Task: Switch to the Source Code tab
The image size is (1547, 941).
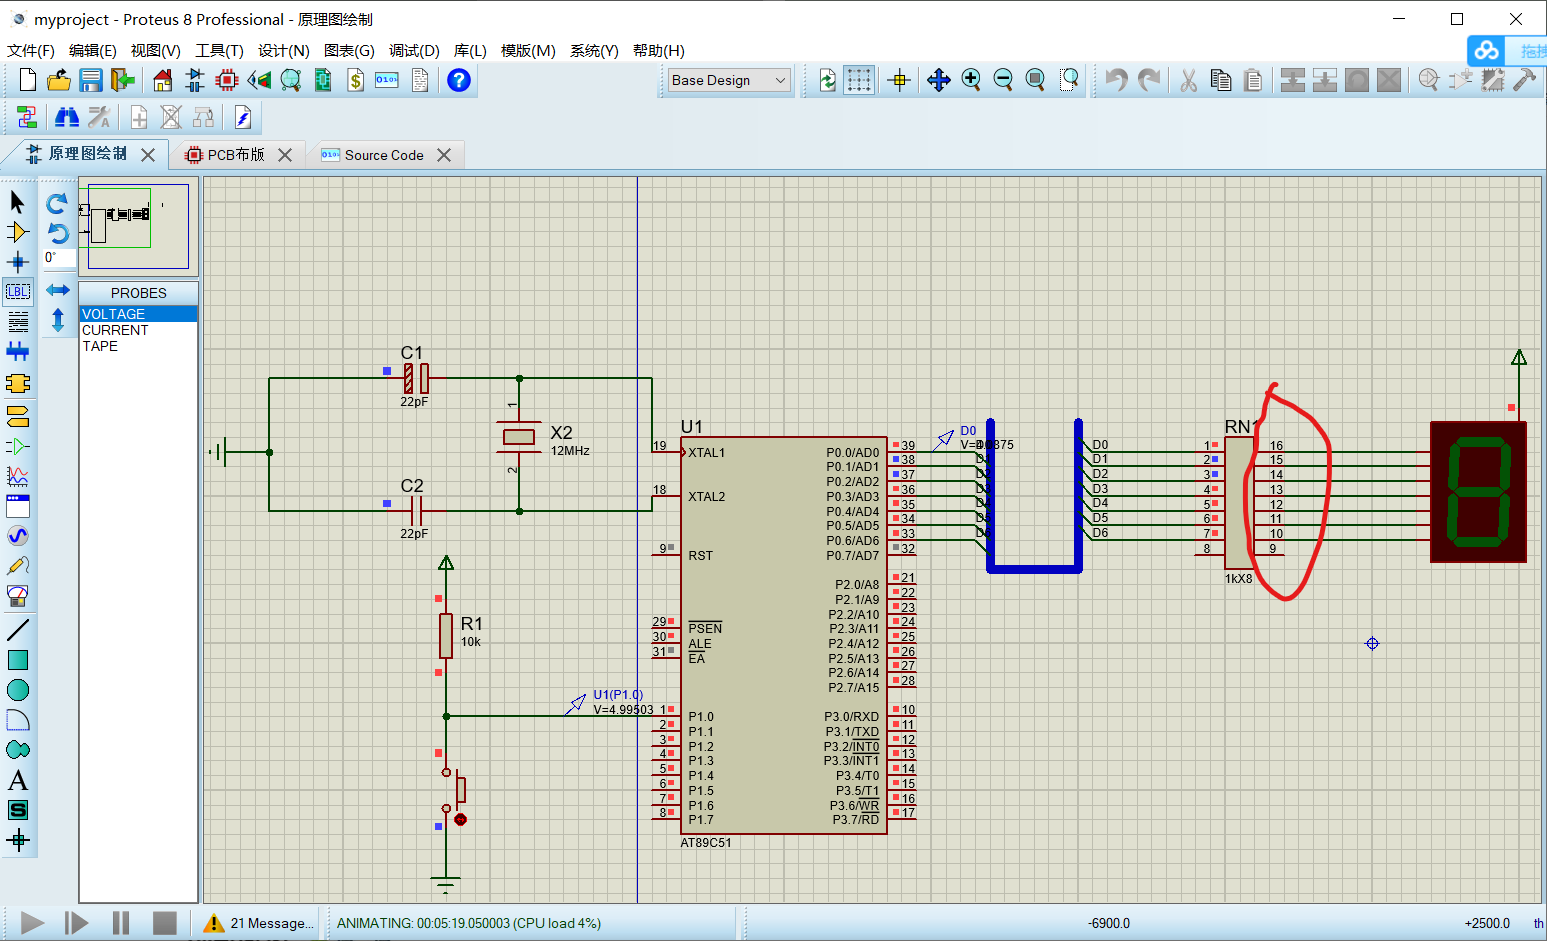Action: coord(383,155)
